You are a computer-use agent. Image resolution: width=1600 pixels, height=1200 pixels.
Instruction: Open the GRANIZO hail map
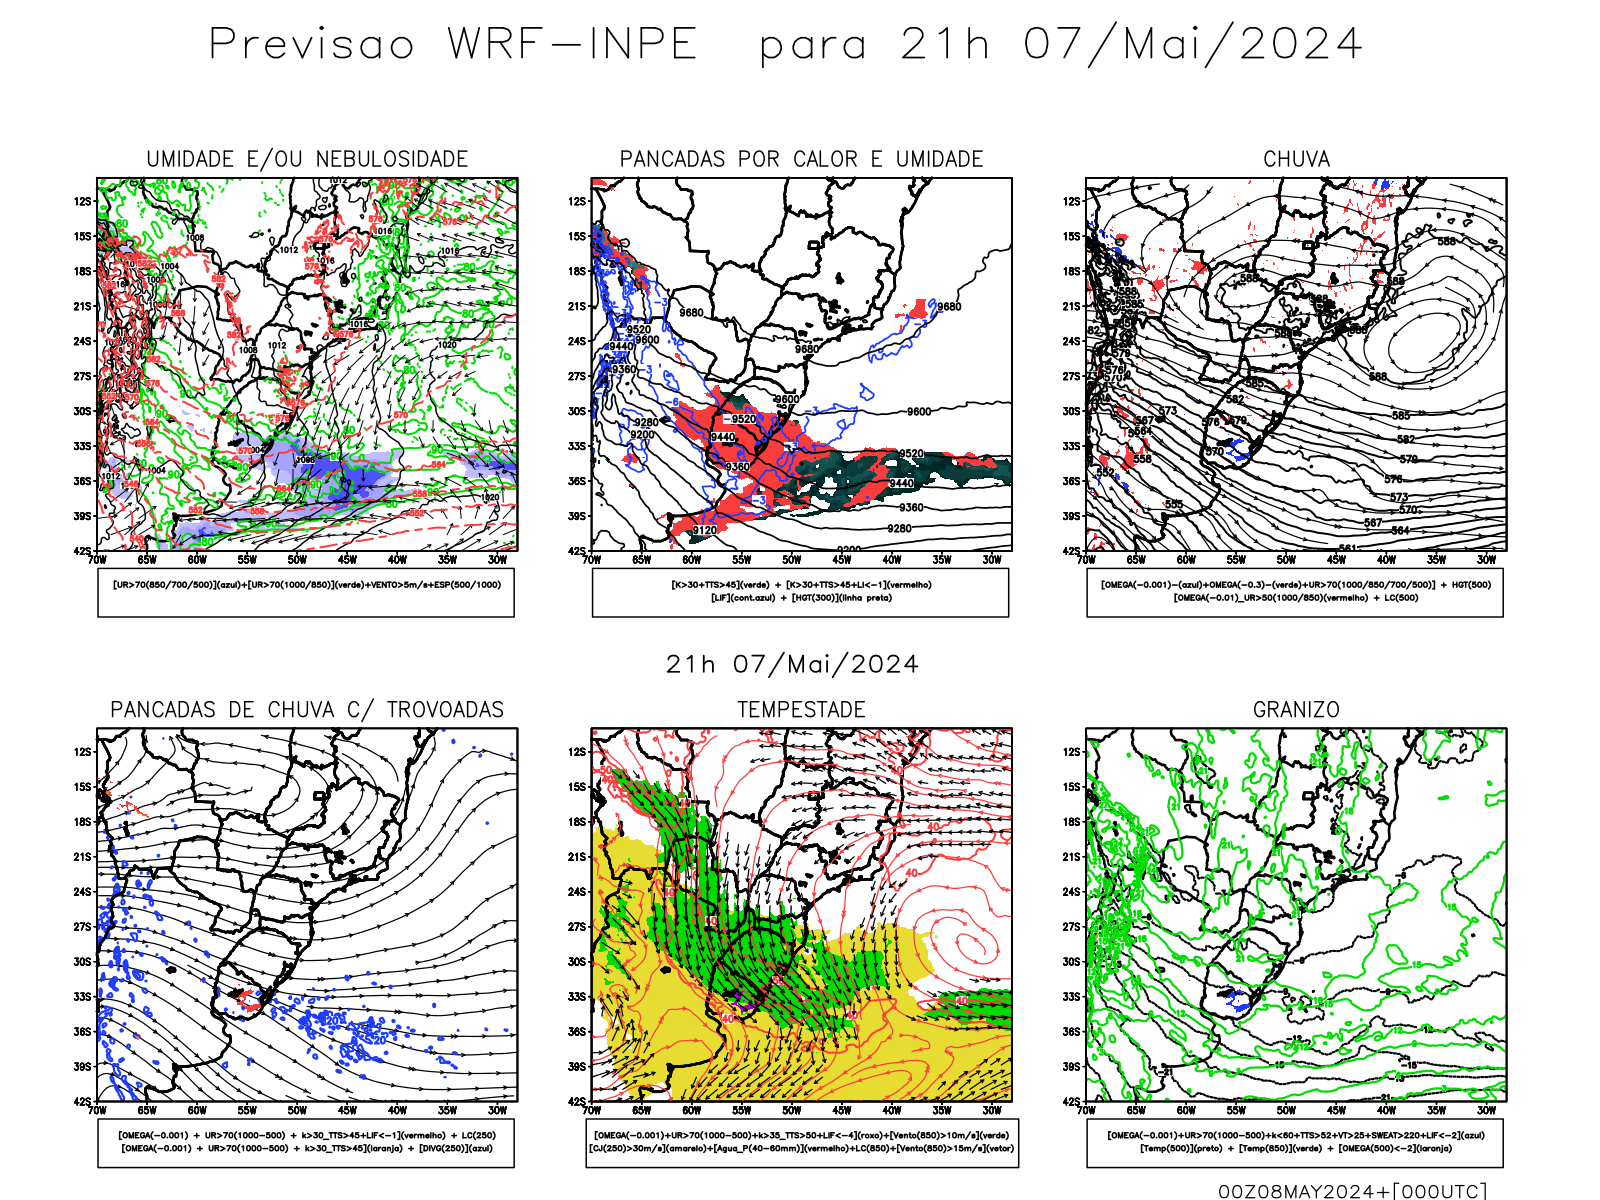pos(1296,915)
